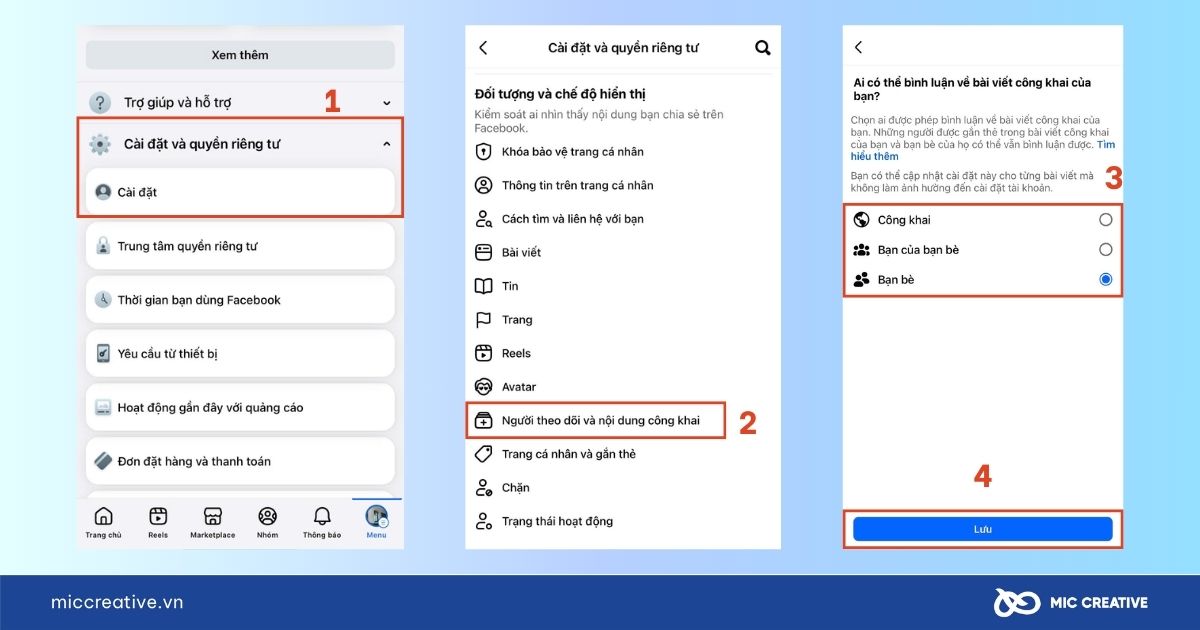Open Bài viết settings row

[621, 253]
